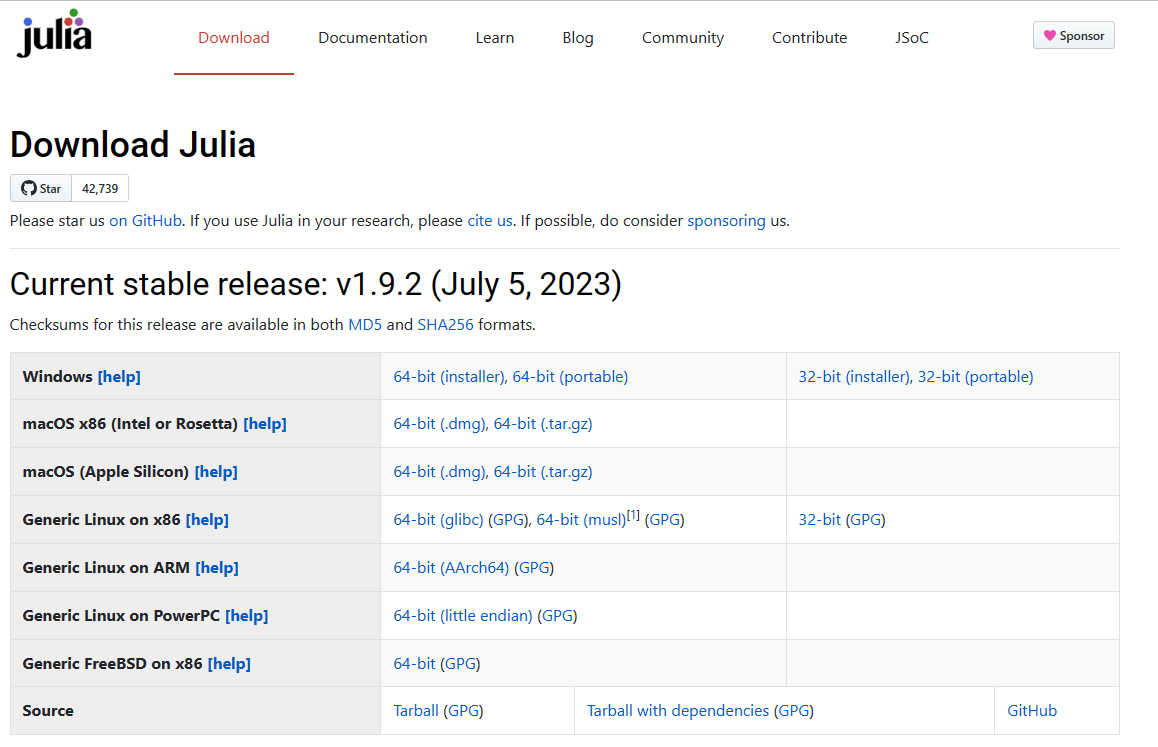1158x747 pixels.
Task: Click the 'Source' row label
Action: tap(48, 711)
